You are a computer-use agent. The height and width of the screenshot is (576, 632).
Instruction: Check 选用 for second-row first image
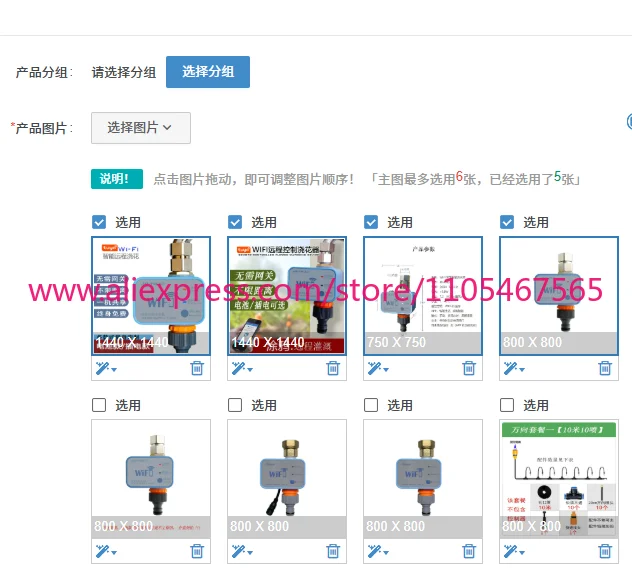(x=99, y=405)
